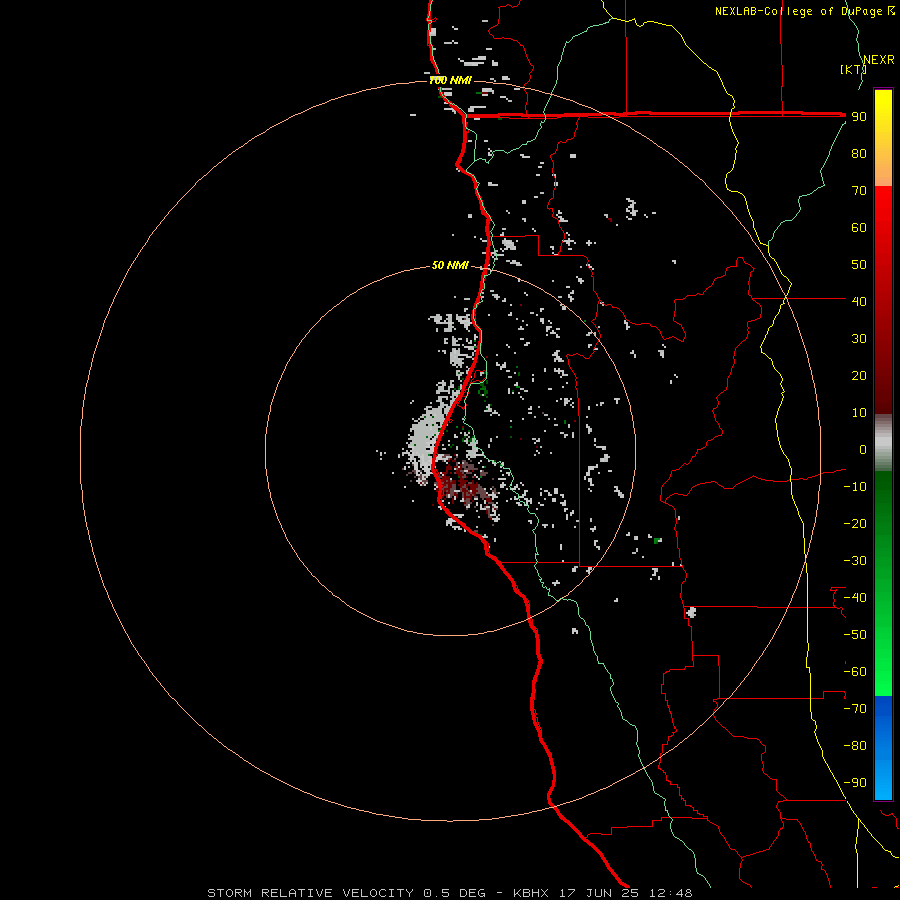Click the positive 10 scale label
900x900 pixels.
(x=859, y=413)
